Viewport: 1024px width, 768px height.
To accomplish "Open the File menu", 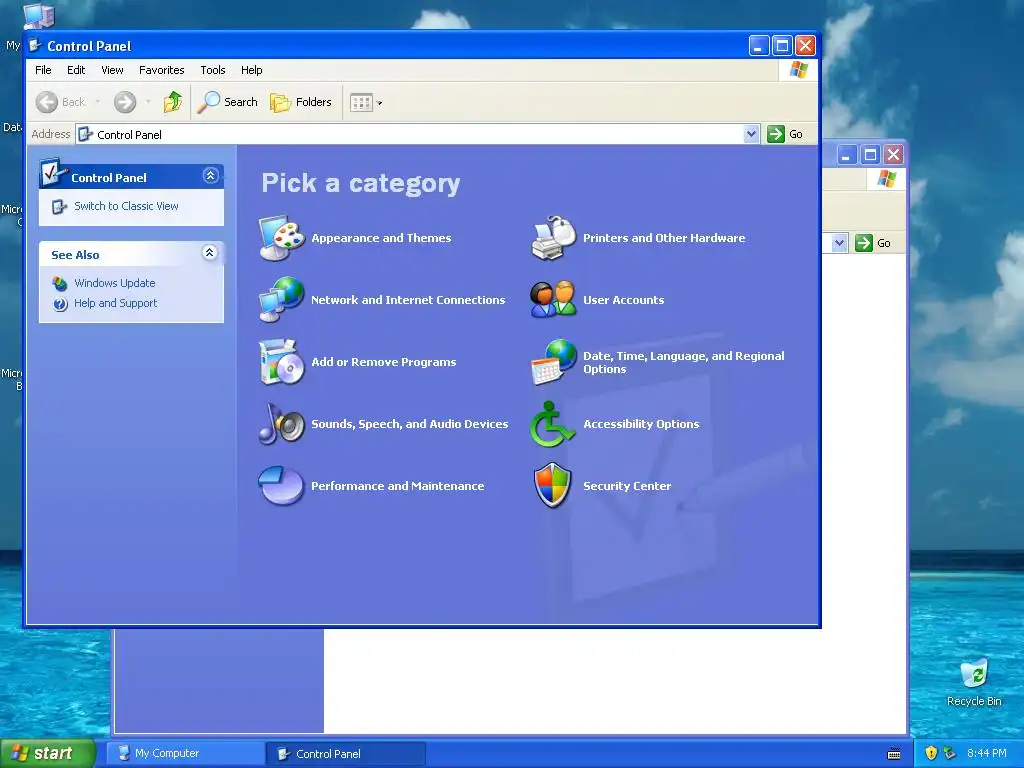I will click(x=43, y=70).
